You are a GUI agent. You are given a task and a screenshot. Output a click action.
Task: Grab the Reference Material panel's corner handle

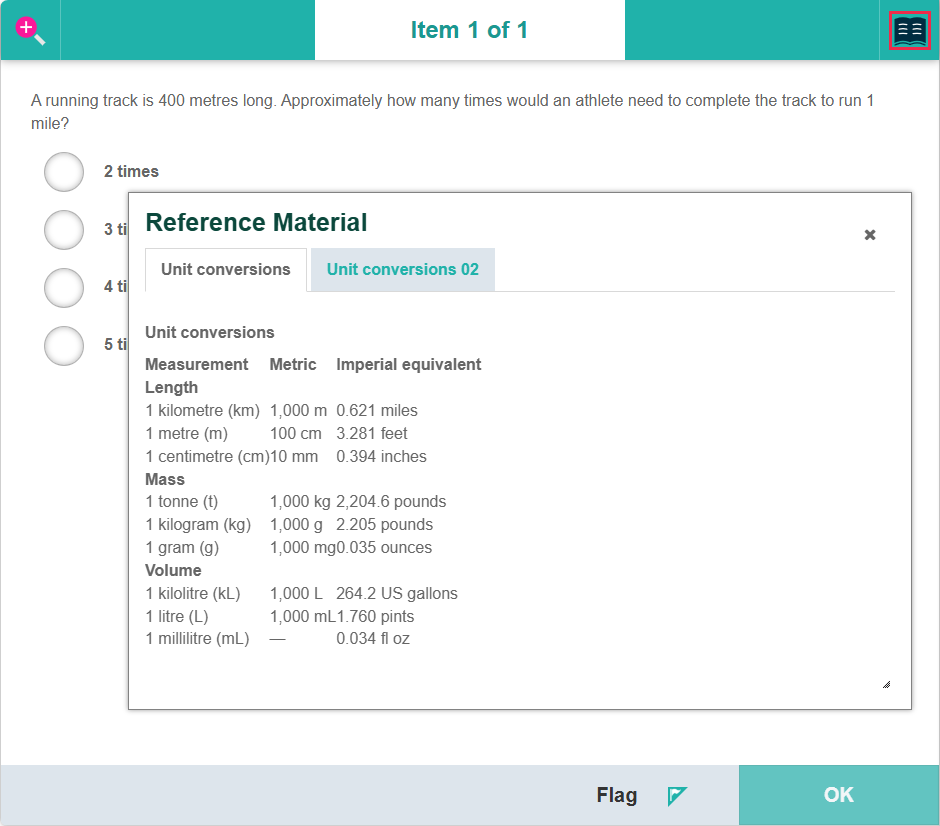click(x=887, y=685)
